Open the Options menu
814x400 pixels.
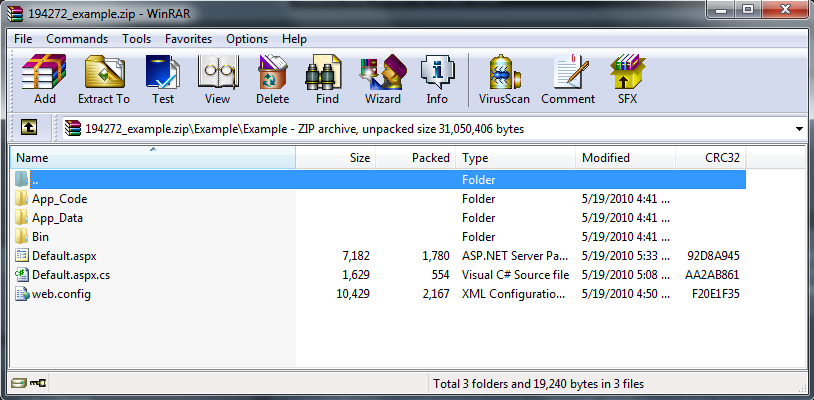pos(247,39)
